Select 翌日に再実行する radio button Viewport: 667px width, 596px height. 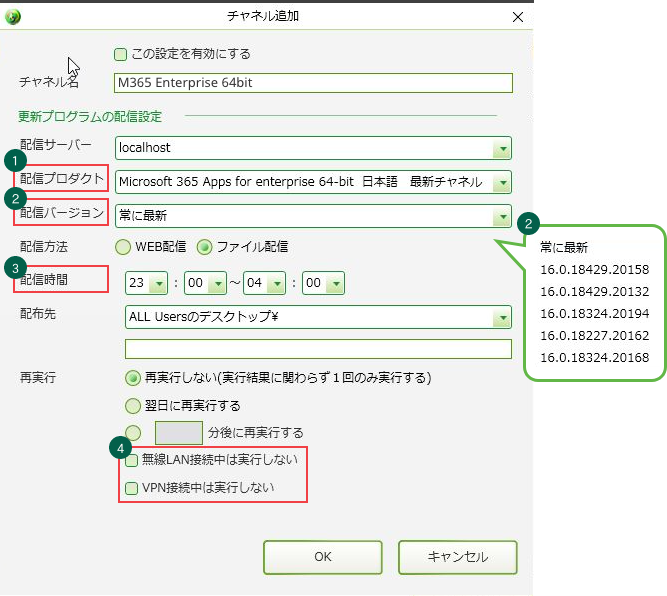point(133,406)
